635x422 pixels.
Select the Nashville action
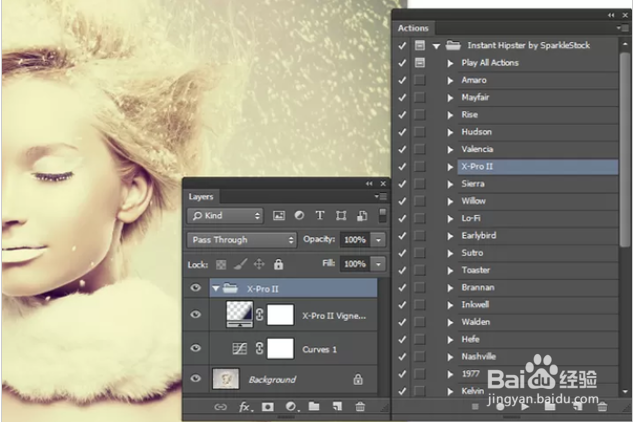537,356
